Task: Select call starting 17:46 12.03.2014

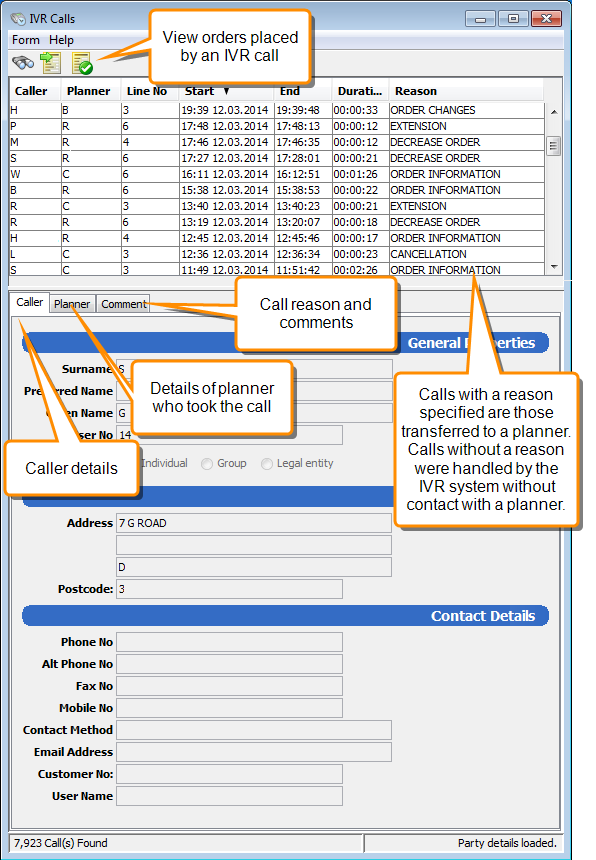Action: pyautogui.click(x=277, y=142)
